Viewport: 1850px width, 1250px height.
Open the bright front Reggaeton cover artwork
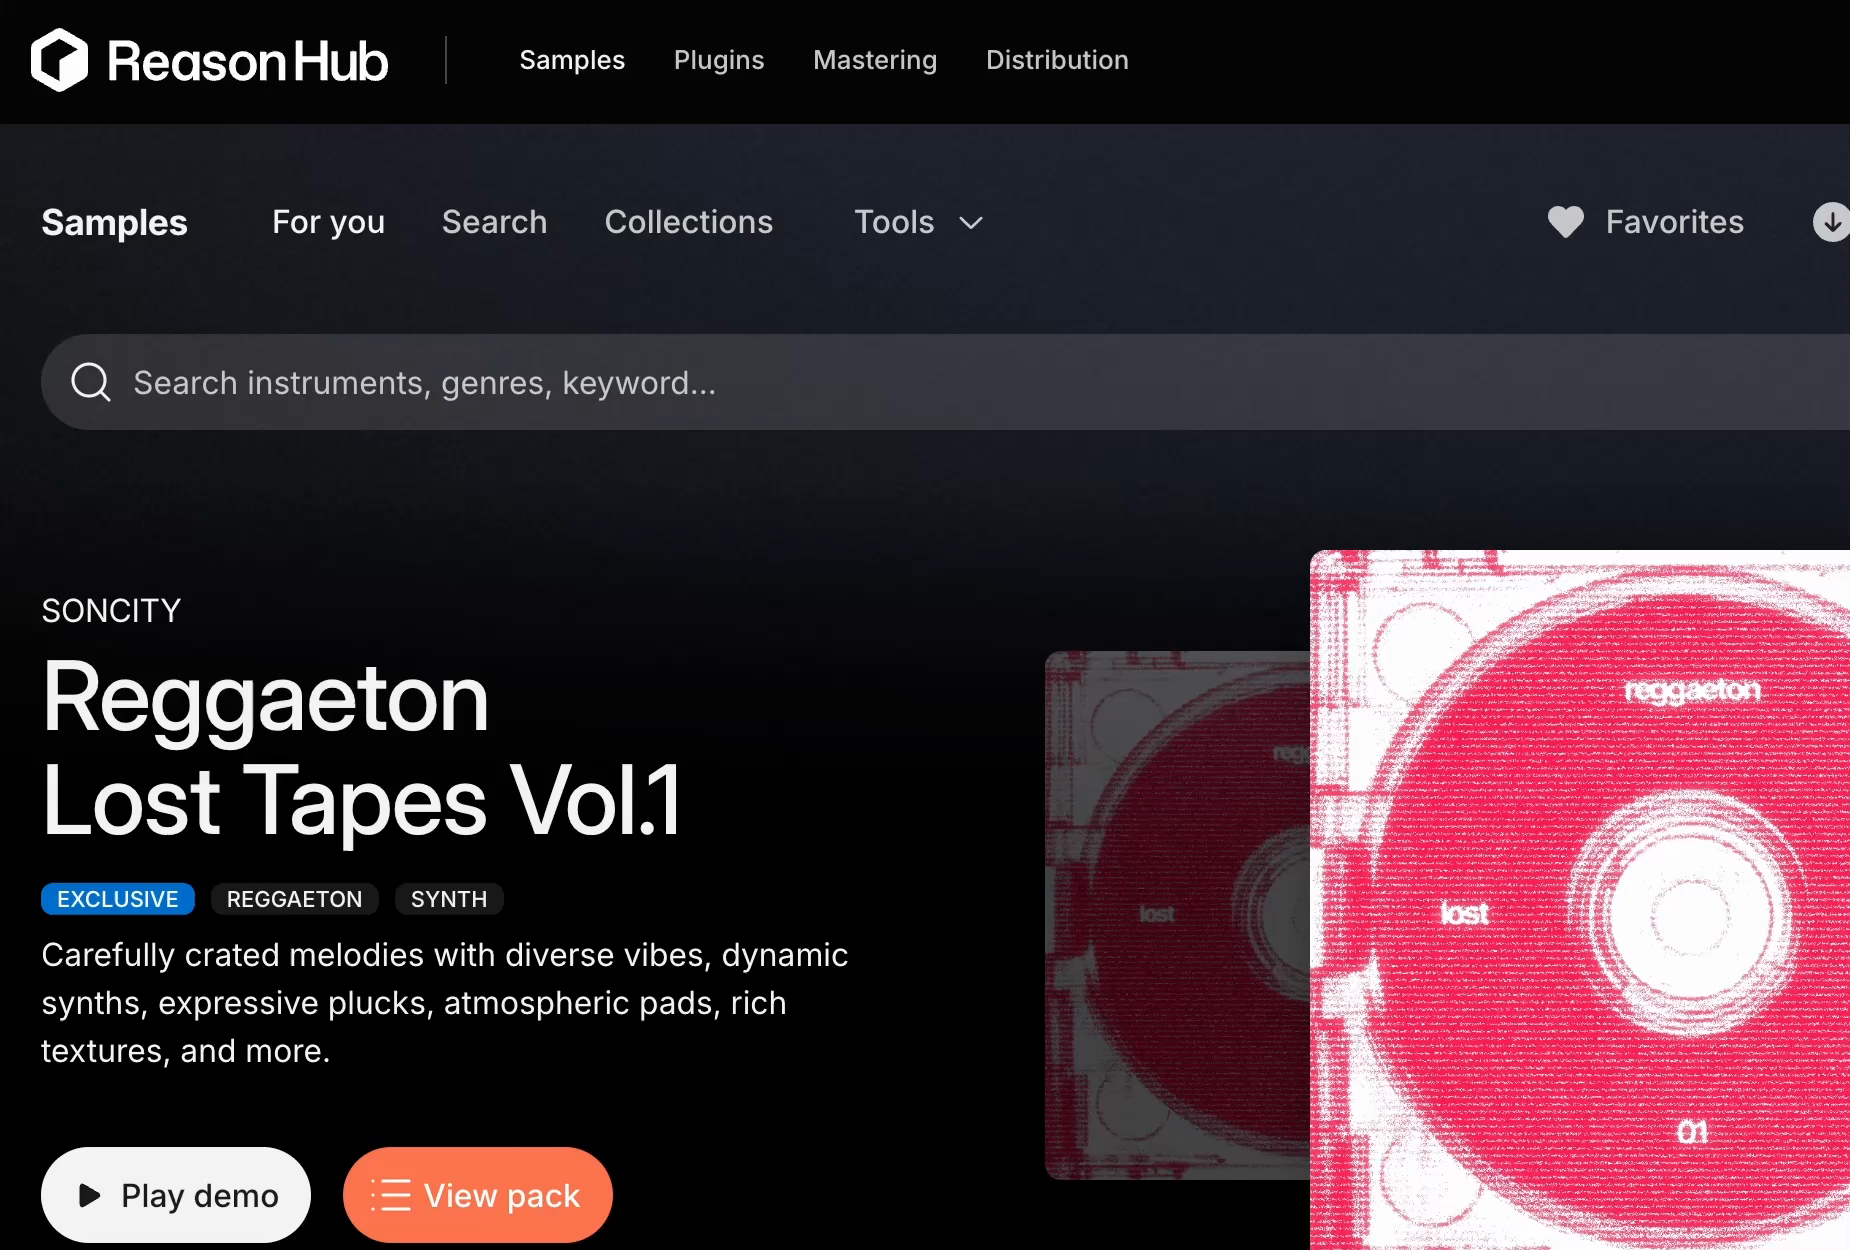click(1580, 900)
